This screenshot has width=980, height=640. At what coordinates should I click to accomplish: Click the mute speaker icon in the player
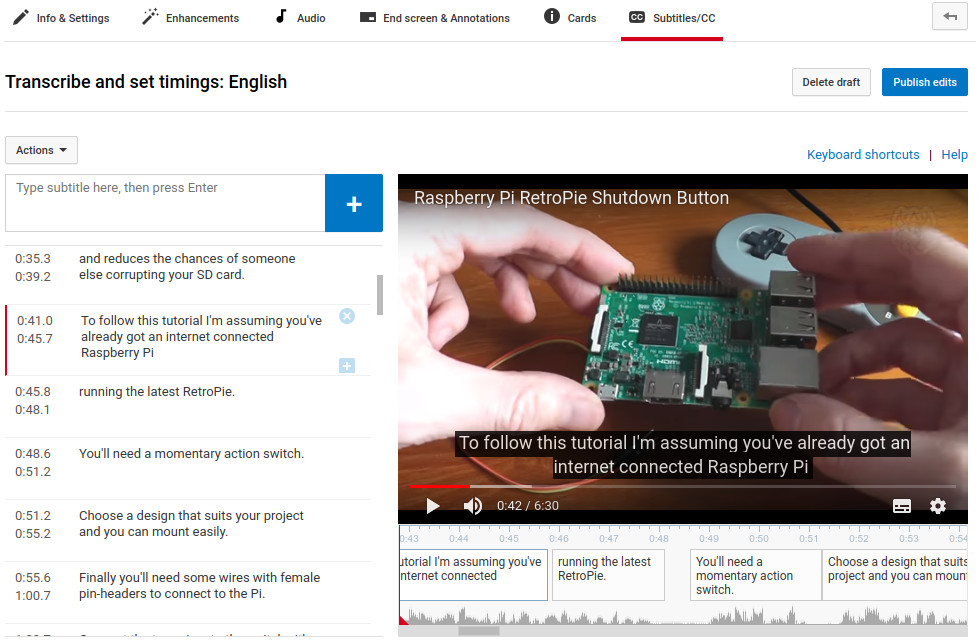(x=472, y=506)
